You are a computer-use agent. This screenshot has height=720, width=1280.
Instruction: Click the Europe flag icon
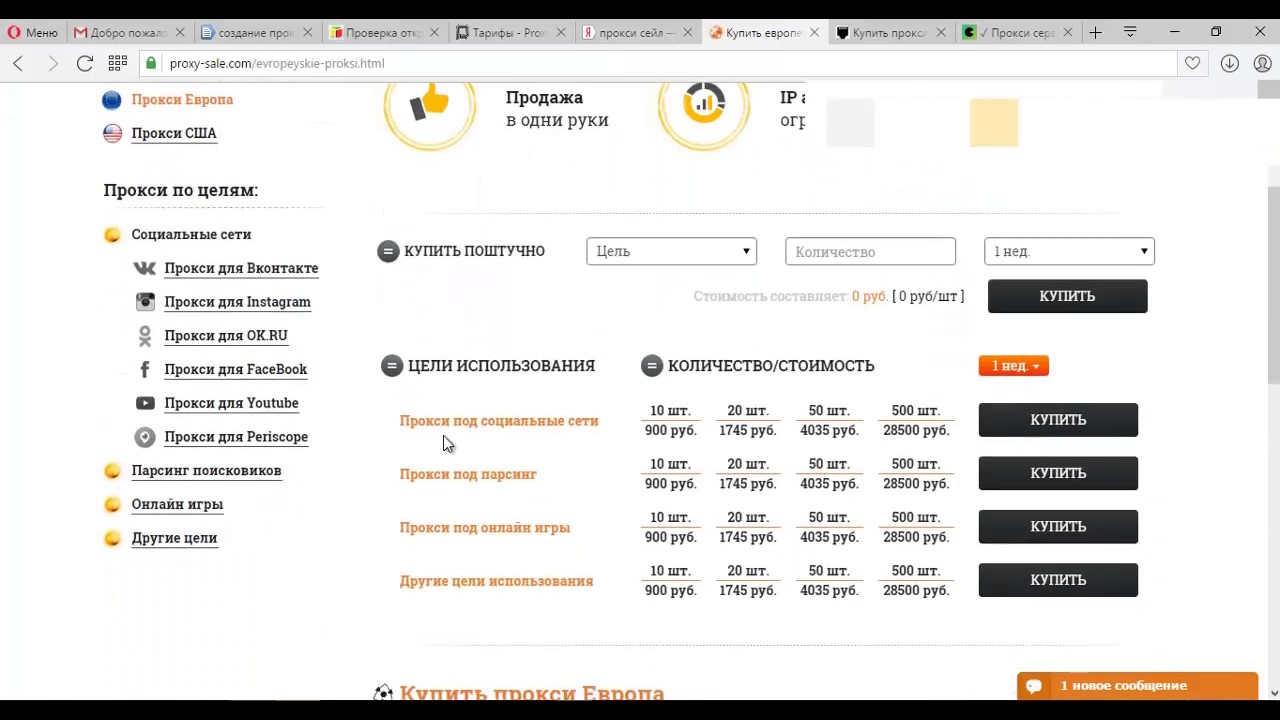point(112,99)
